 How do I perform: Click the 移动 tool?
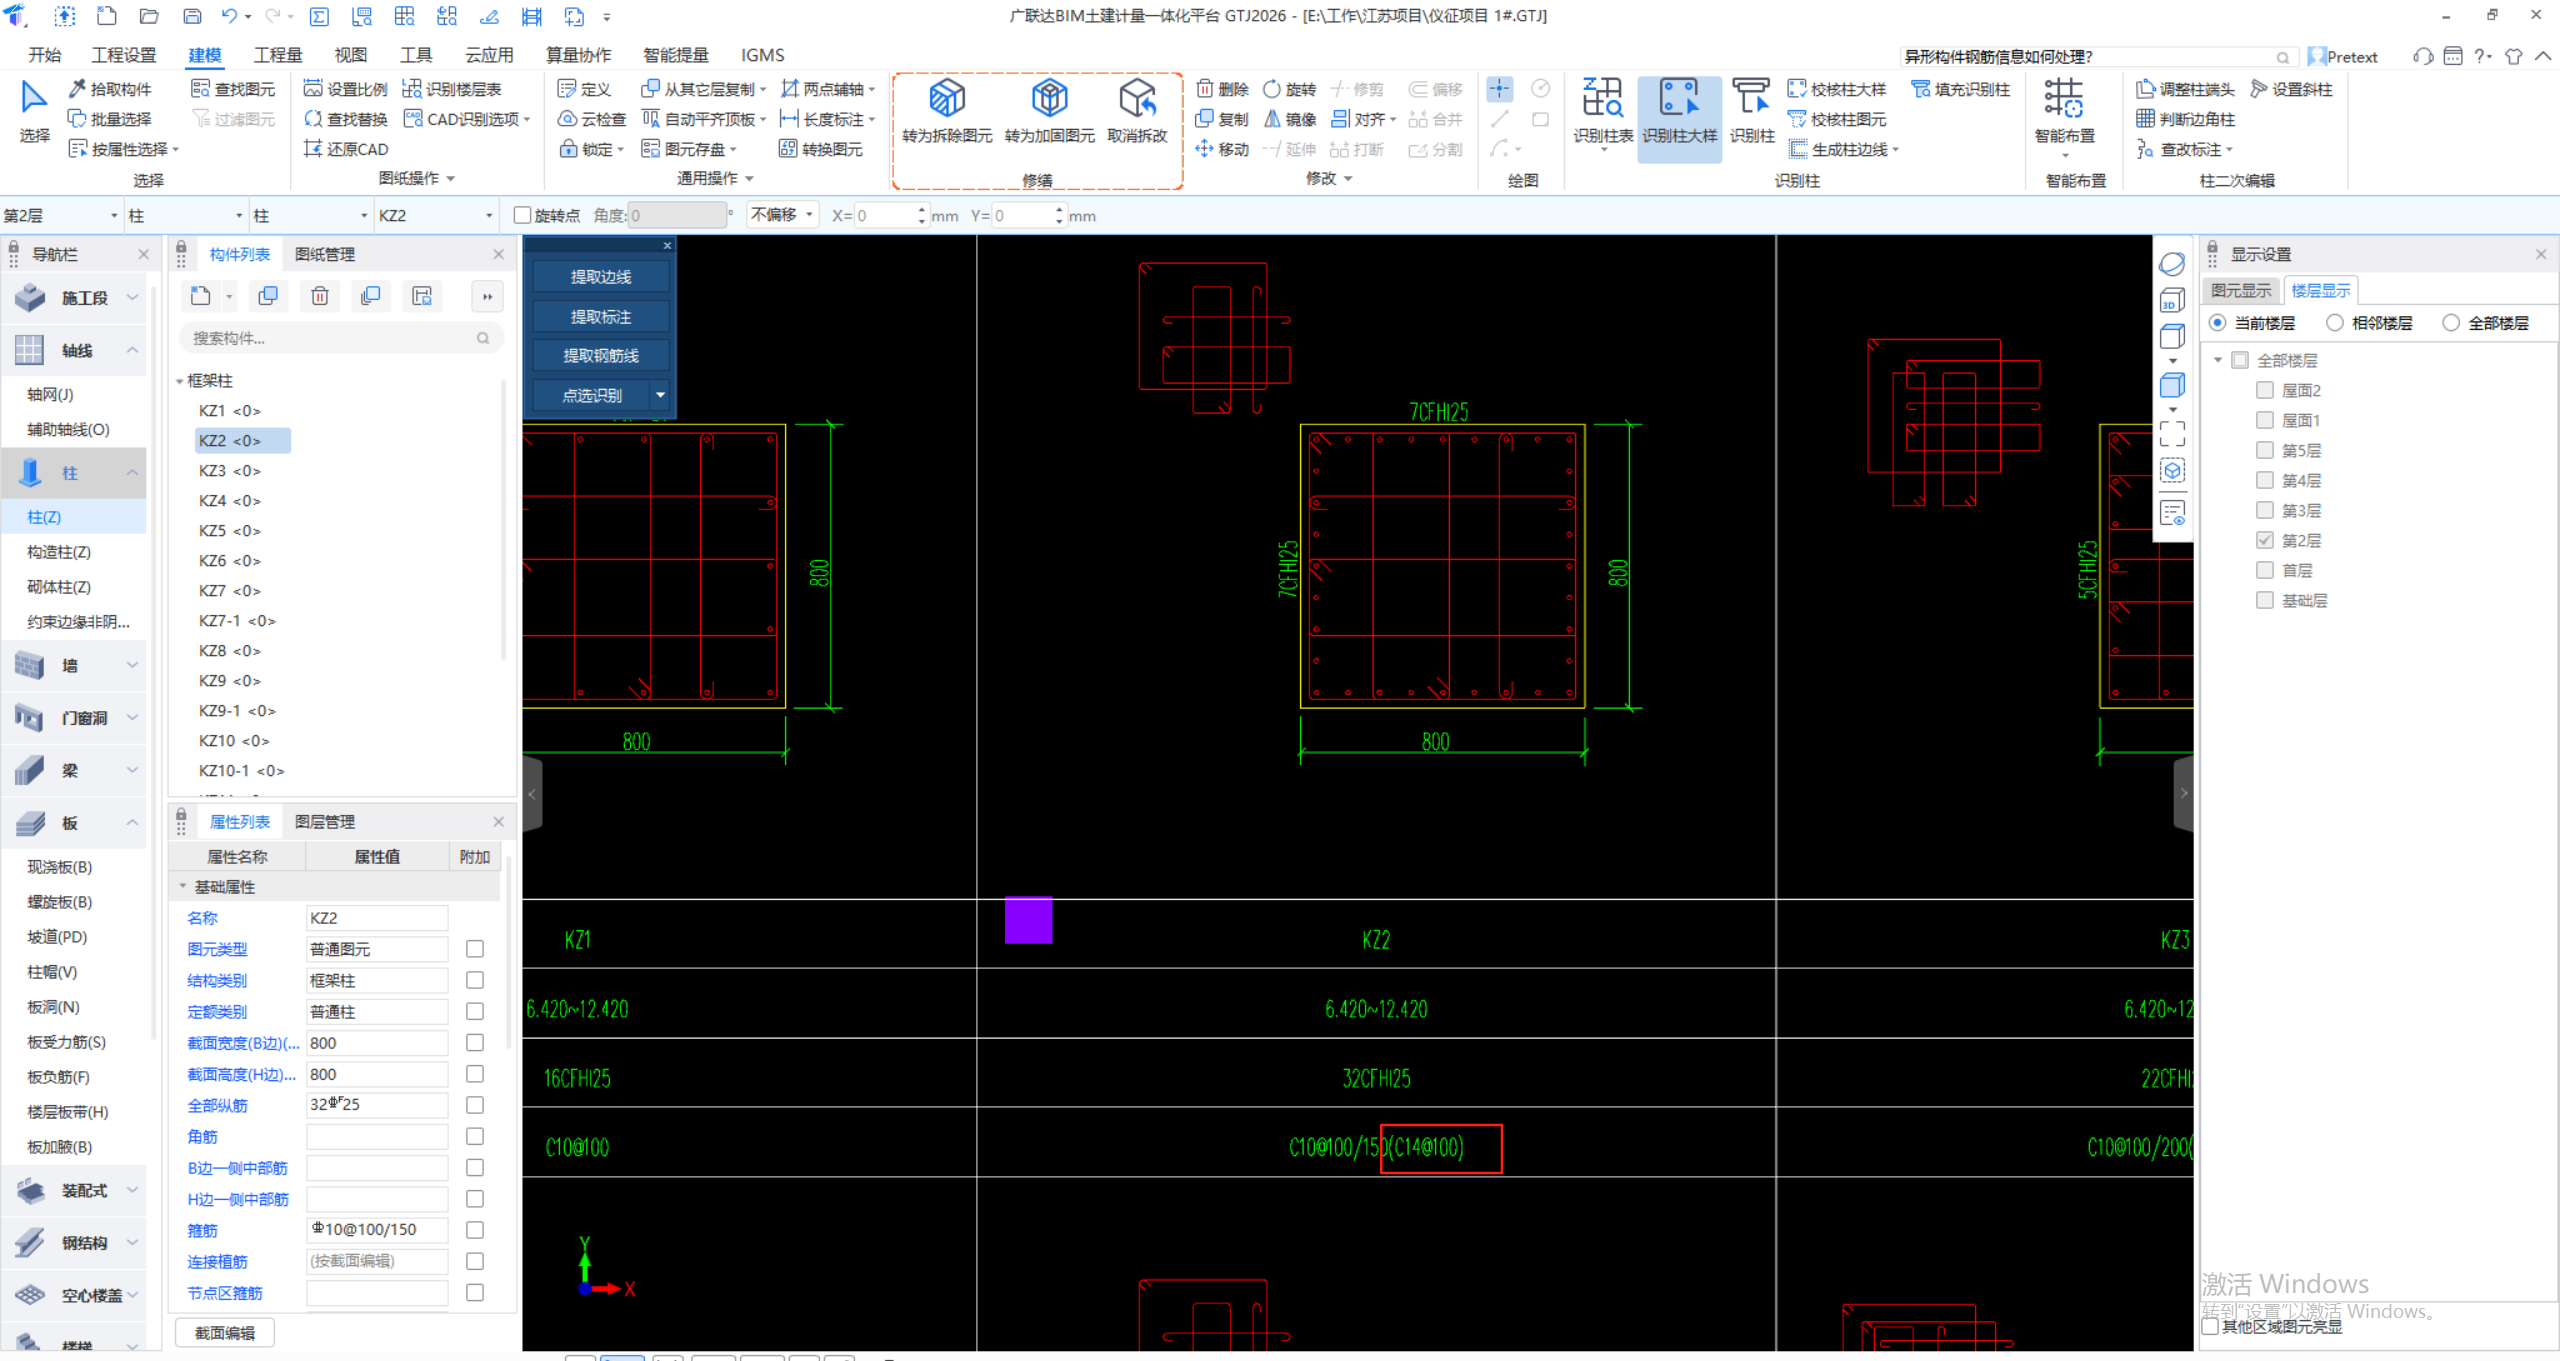[x=1222, y=149]
